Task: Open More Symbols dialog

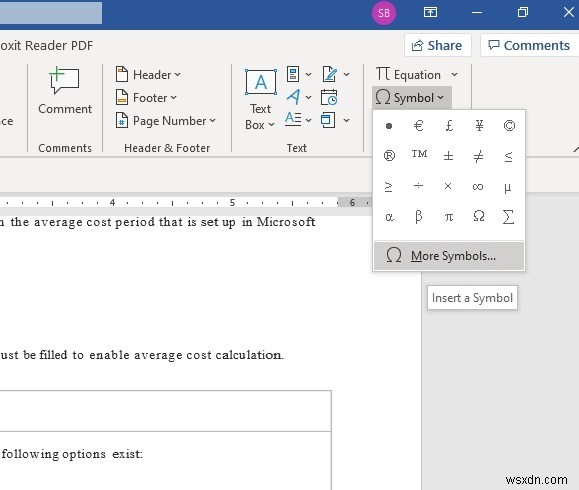Action: tap(449, 256)
